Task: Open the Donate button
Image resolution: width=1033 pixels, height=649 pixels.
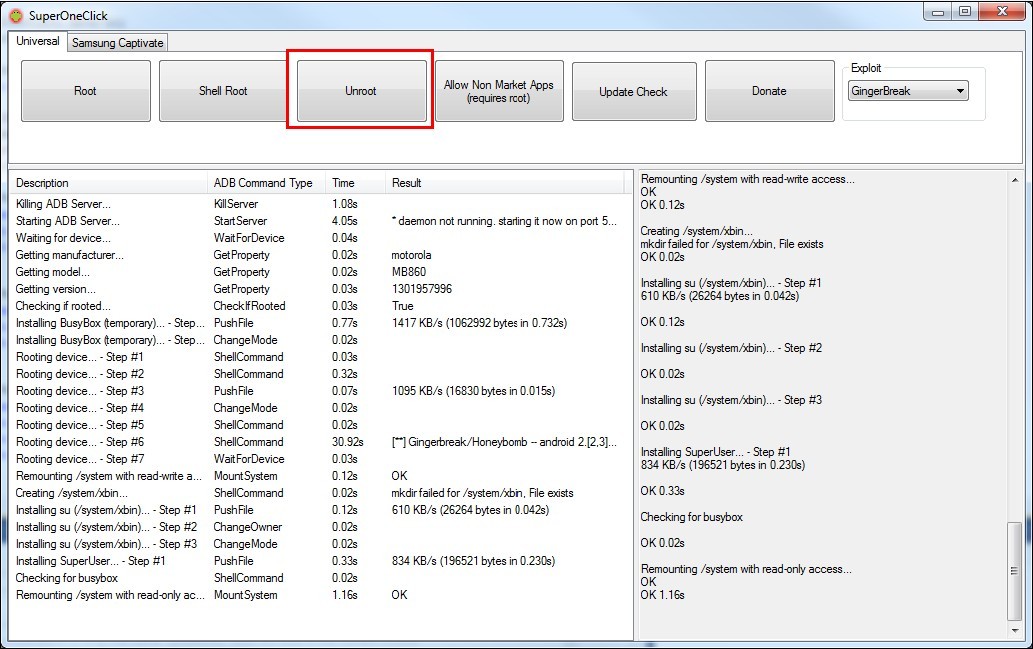Action: click(769, 91)
